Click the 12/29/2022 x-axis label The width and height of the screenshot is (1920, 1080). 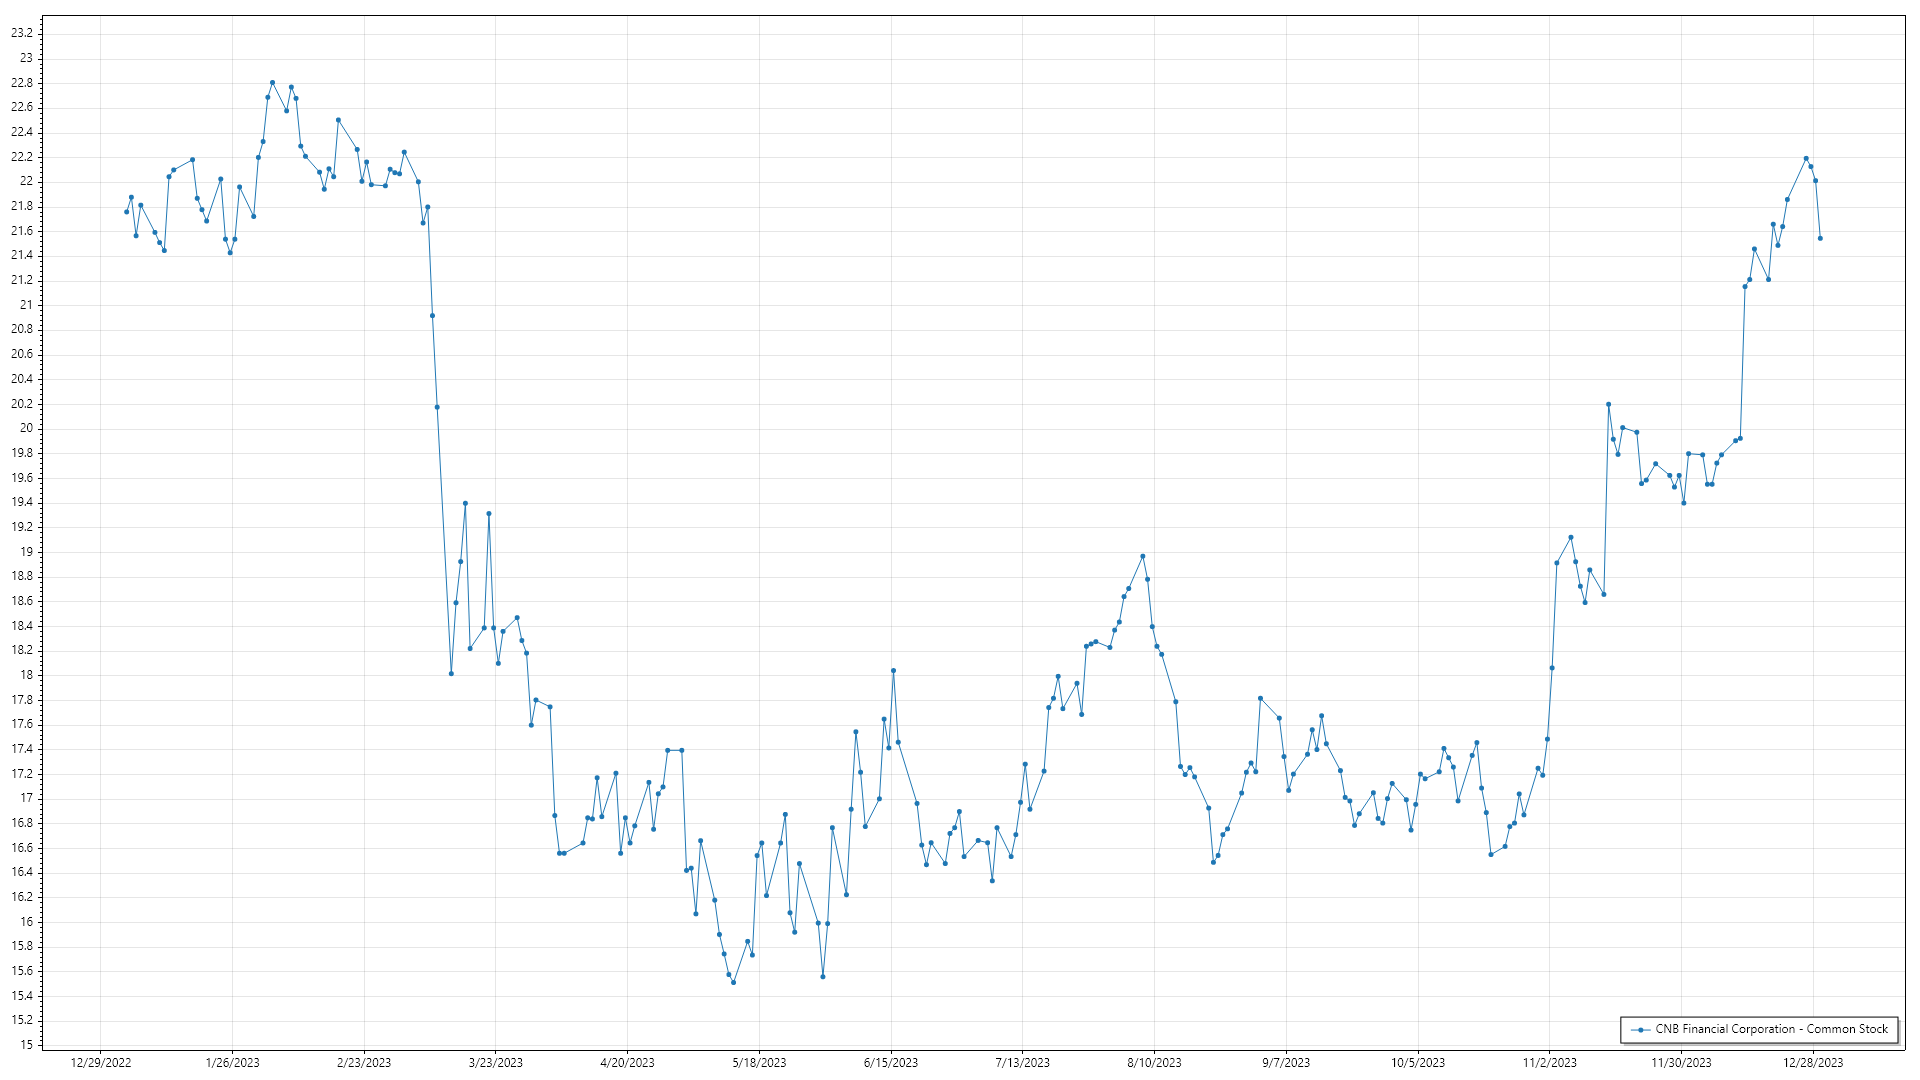(x=101, y=1062)
